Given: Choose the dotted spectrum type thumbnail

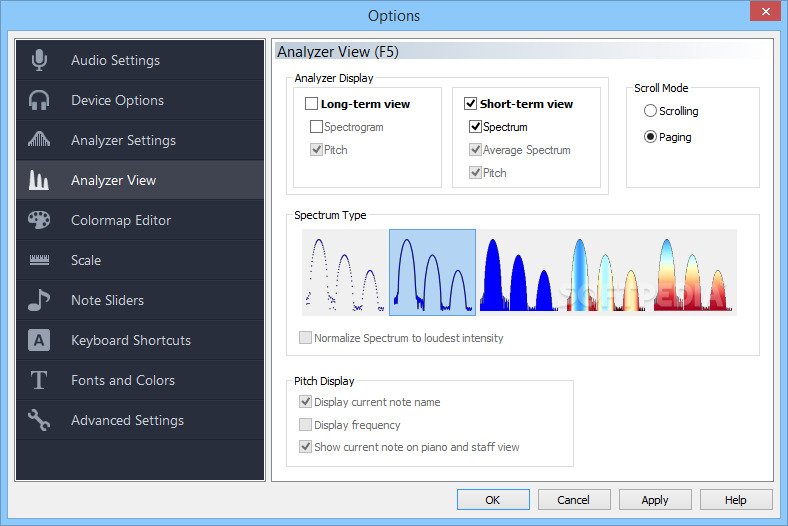Looking at the screenshot, I should (x=345, y=273).
